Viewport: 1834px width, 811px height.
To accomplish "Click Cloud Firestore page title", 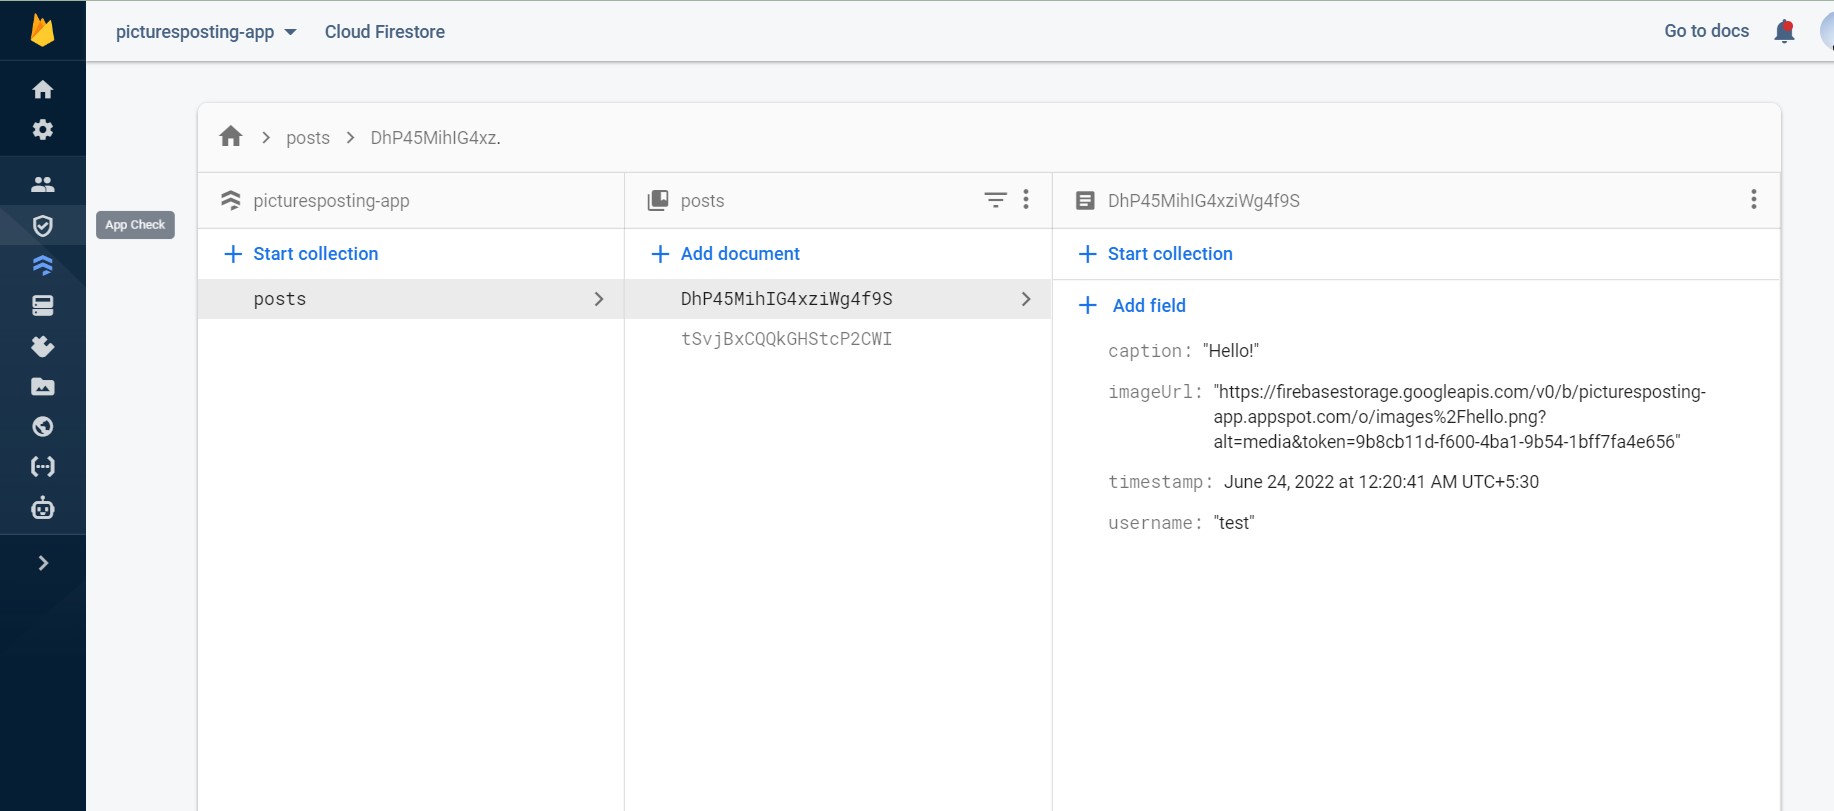I will tap(385, 32).
